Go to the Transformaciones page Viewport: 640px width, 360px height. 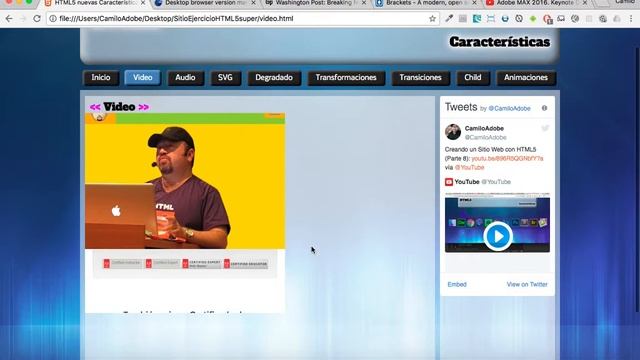[346, 78]
